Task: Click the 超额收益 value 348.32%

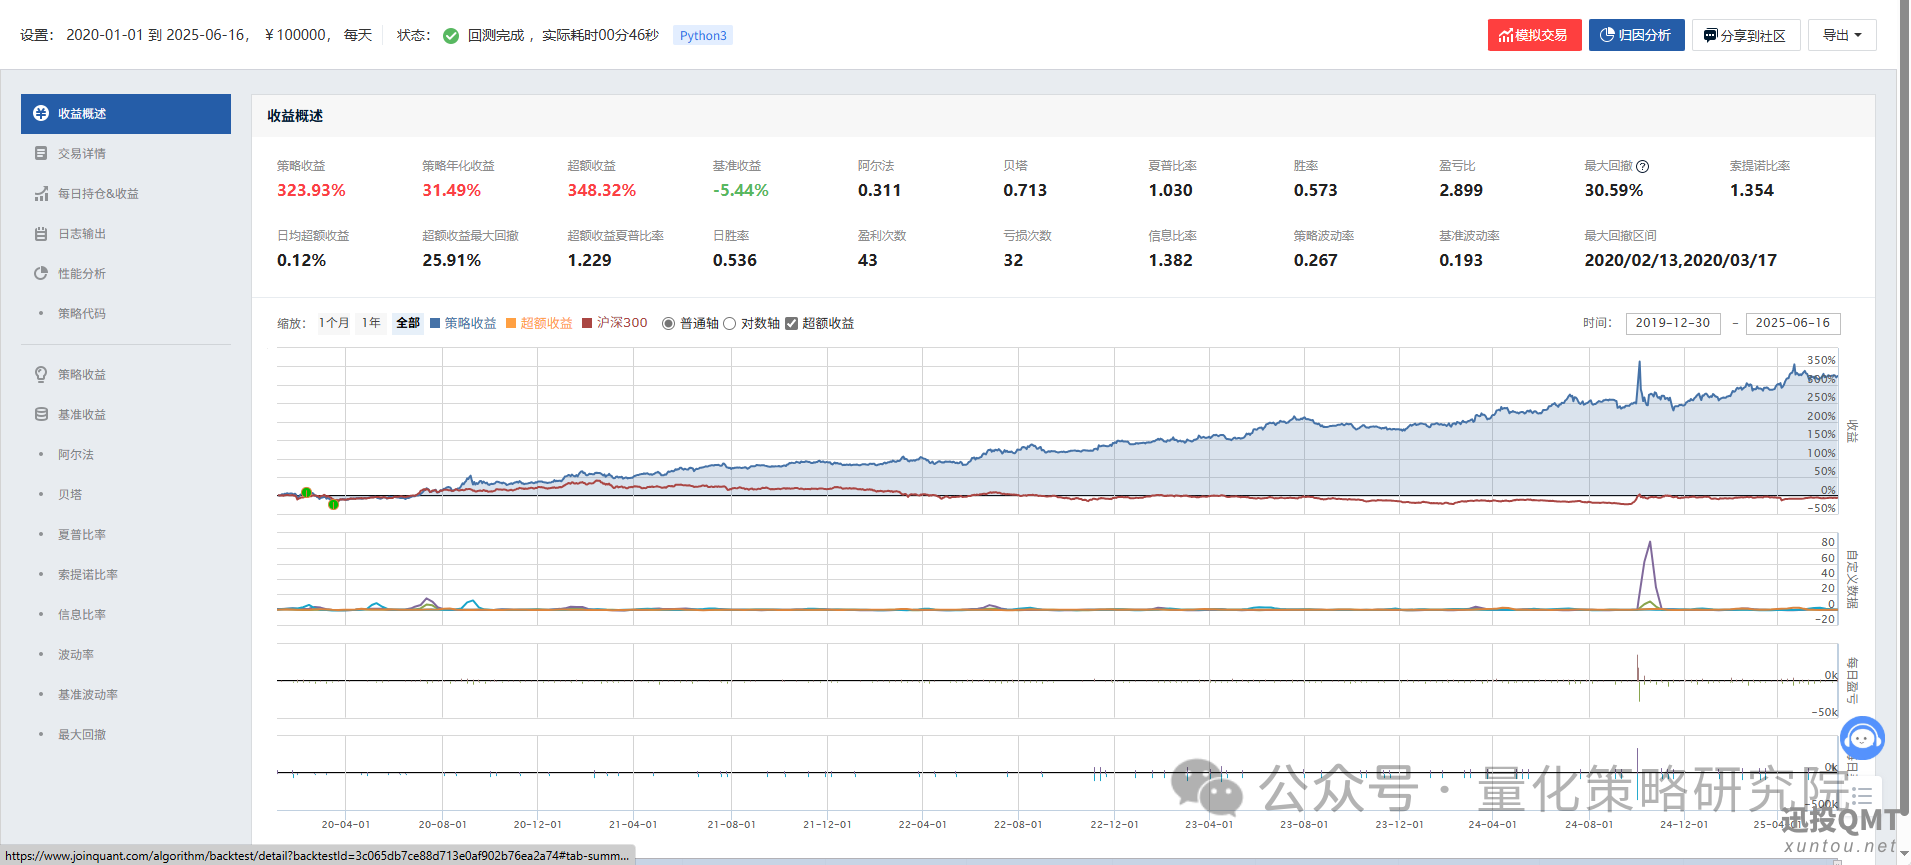Action: [601, 190]
